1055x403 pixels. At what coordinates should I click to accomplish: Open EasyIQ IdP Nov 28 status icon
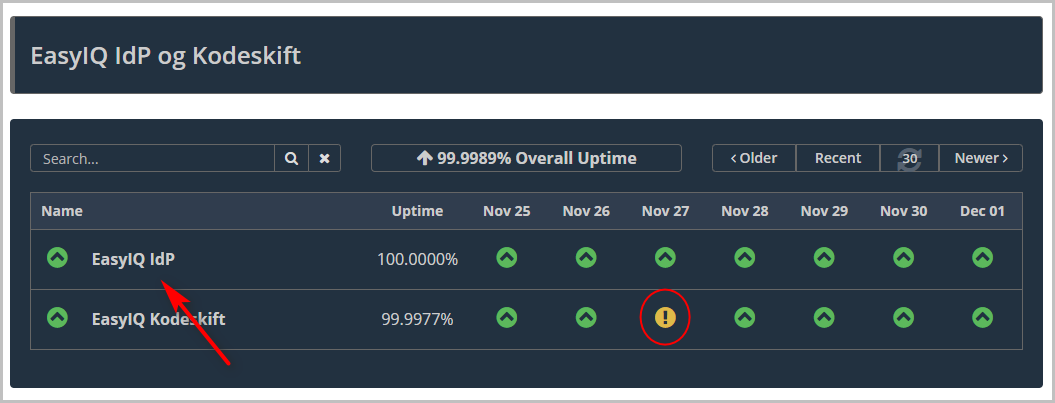(x=745, y=258)
